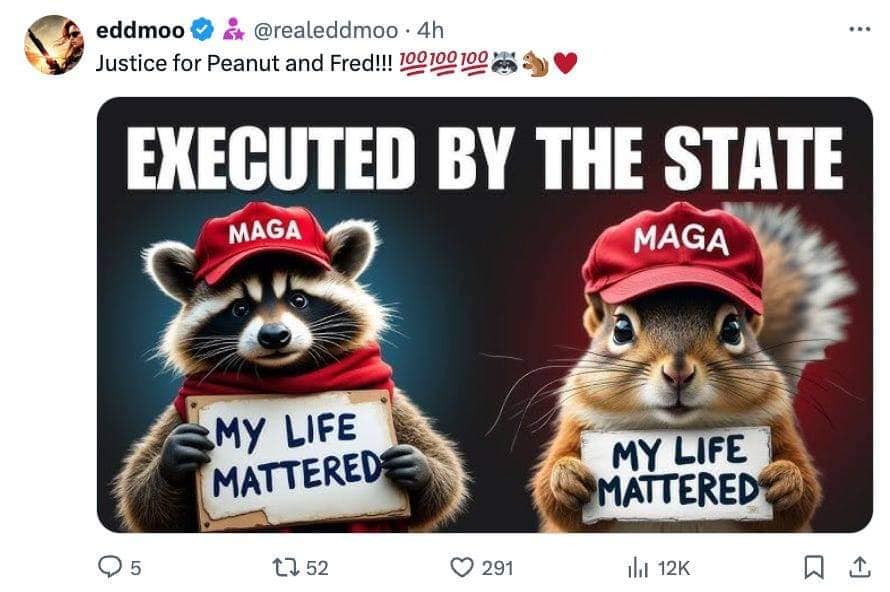Click the pink badge beside the verified checkmark
Image resolution: width=890 pixels, height=592 pixels.
coord(233,31)
